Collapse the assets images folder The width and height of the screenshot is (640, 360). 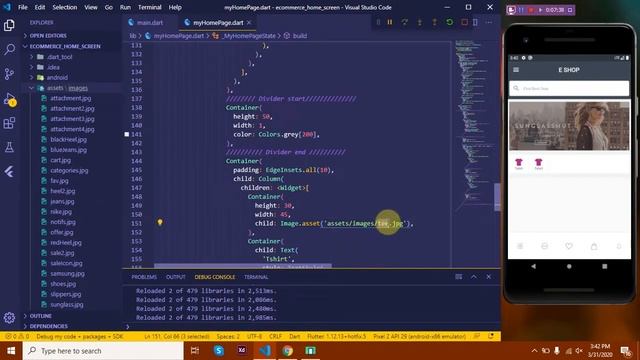(67, 88)
